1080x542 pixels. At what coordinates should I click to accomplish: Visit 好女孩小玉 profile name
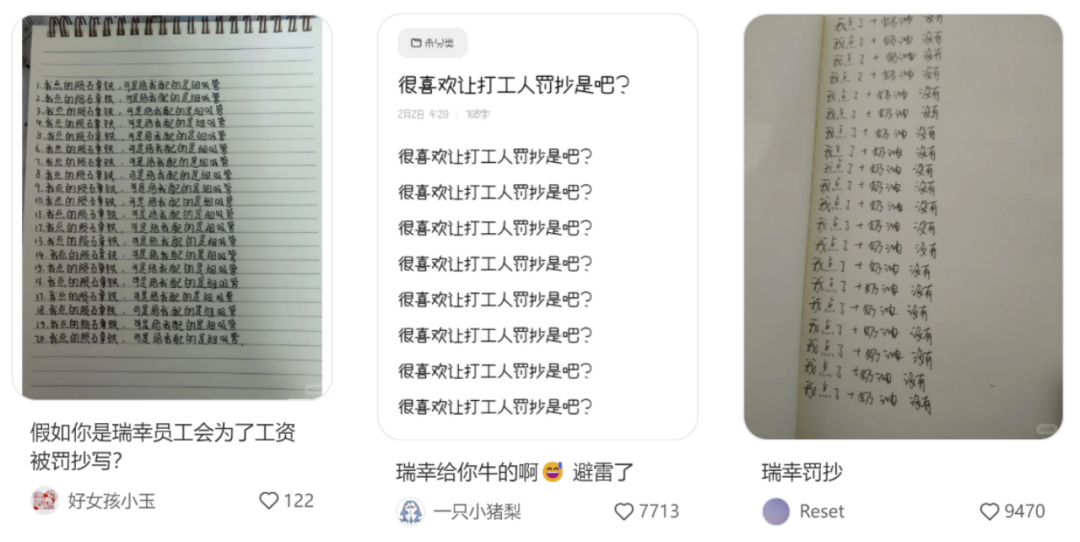(x=112, y=501)
